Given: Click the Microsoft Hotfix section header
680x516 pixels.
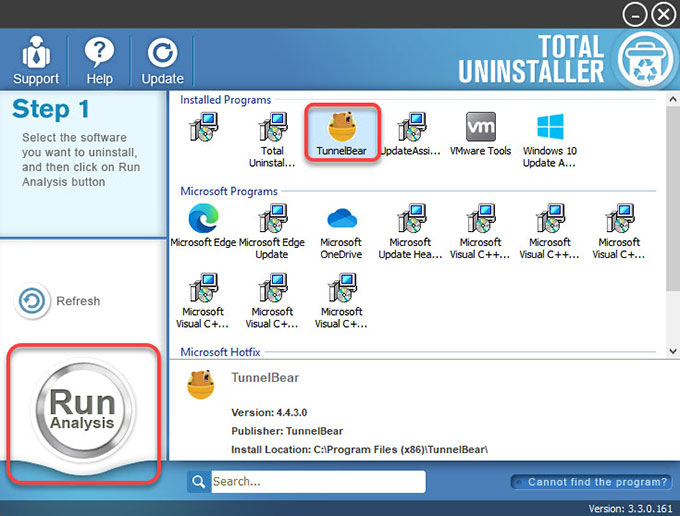Looking at the screenshot, I should [220, 352].
